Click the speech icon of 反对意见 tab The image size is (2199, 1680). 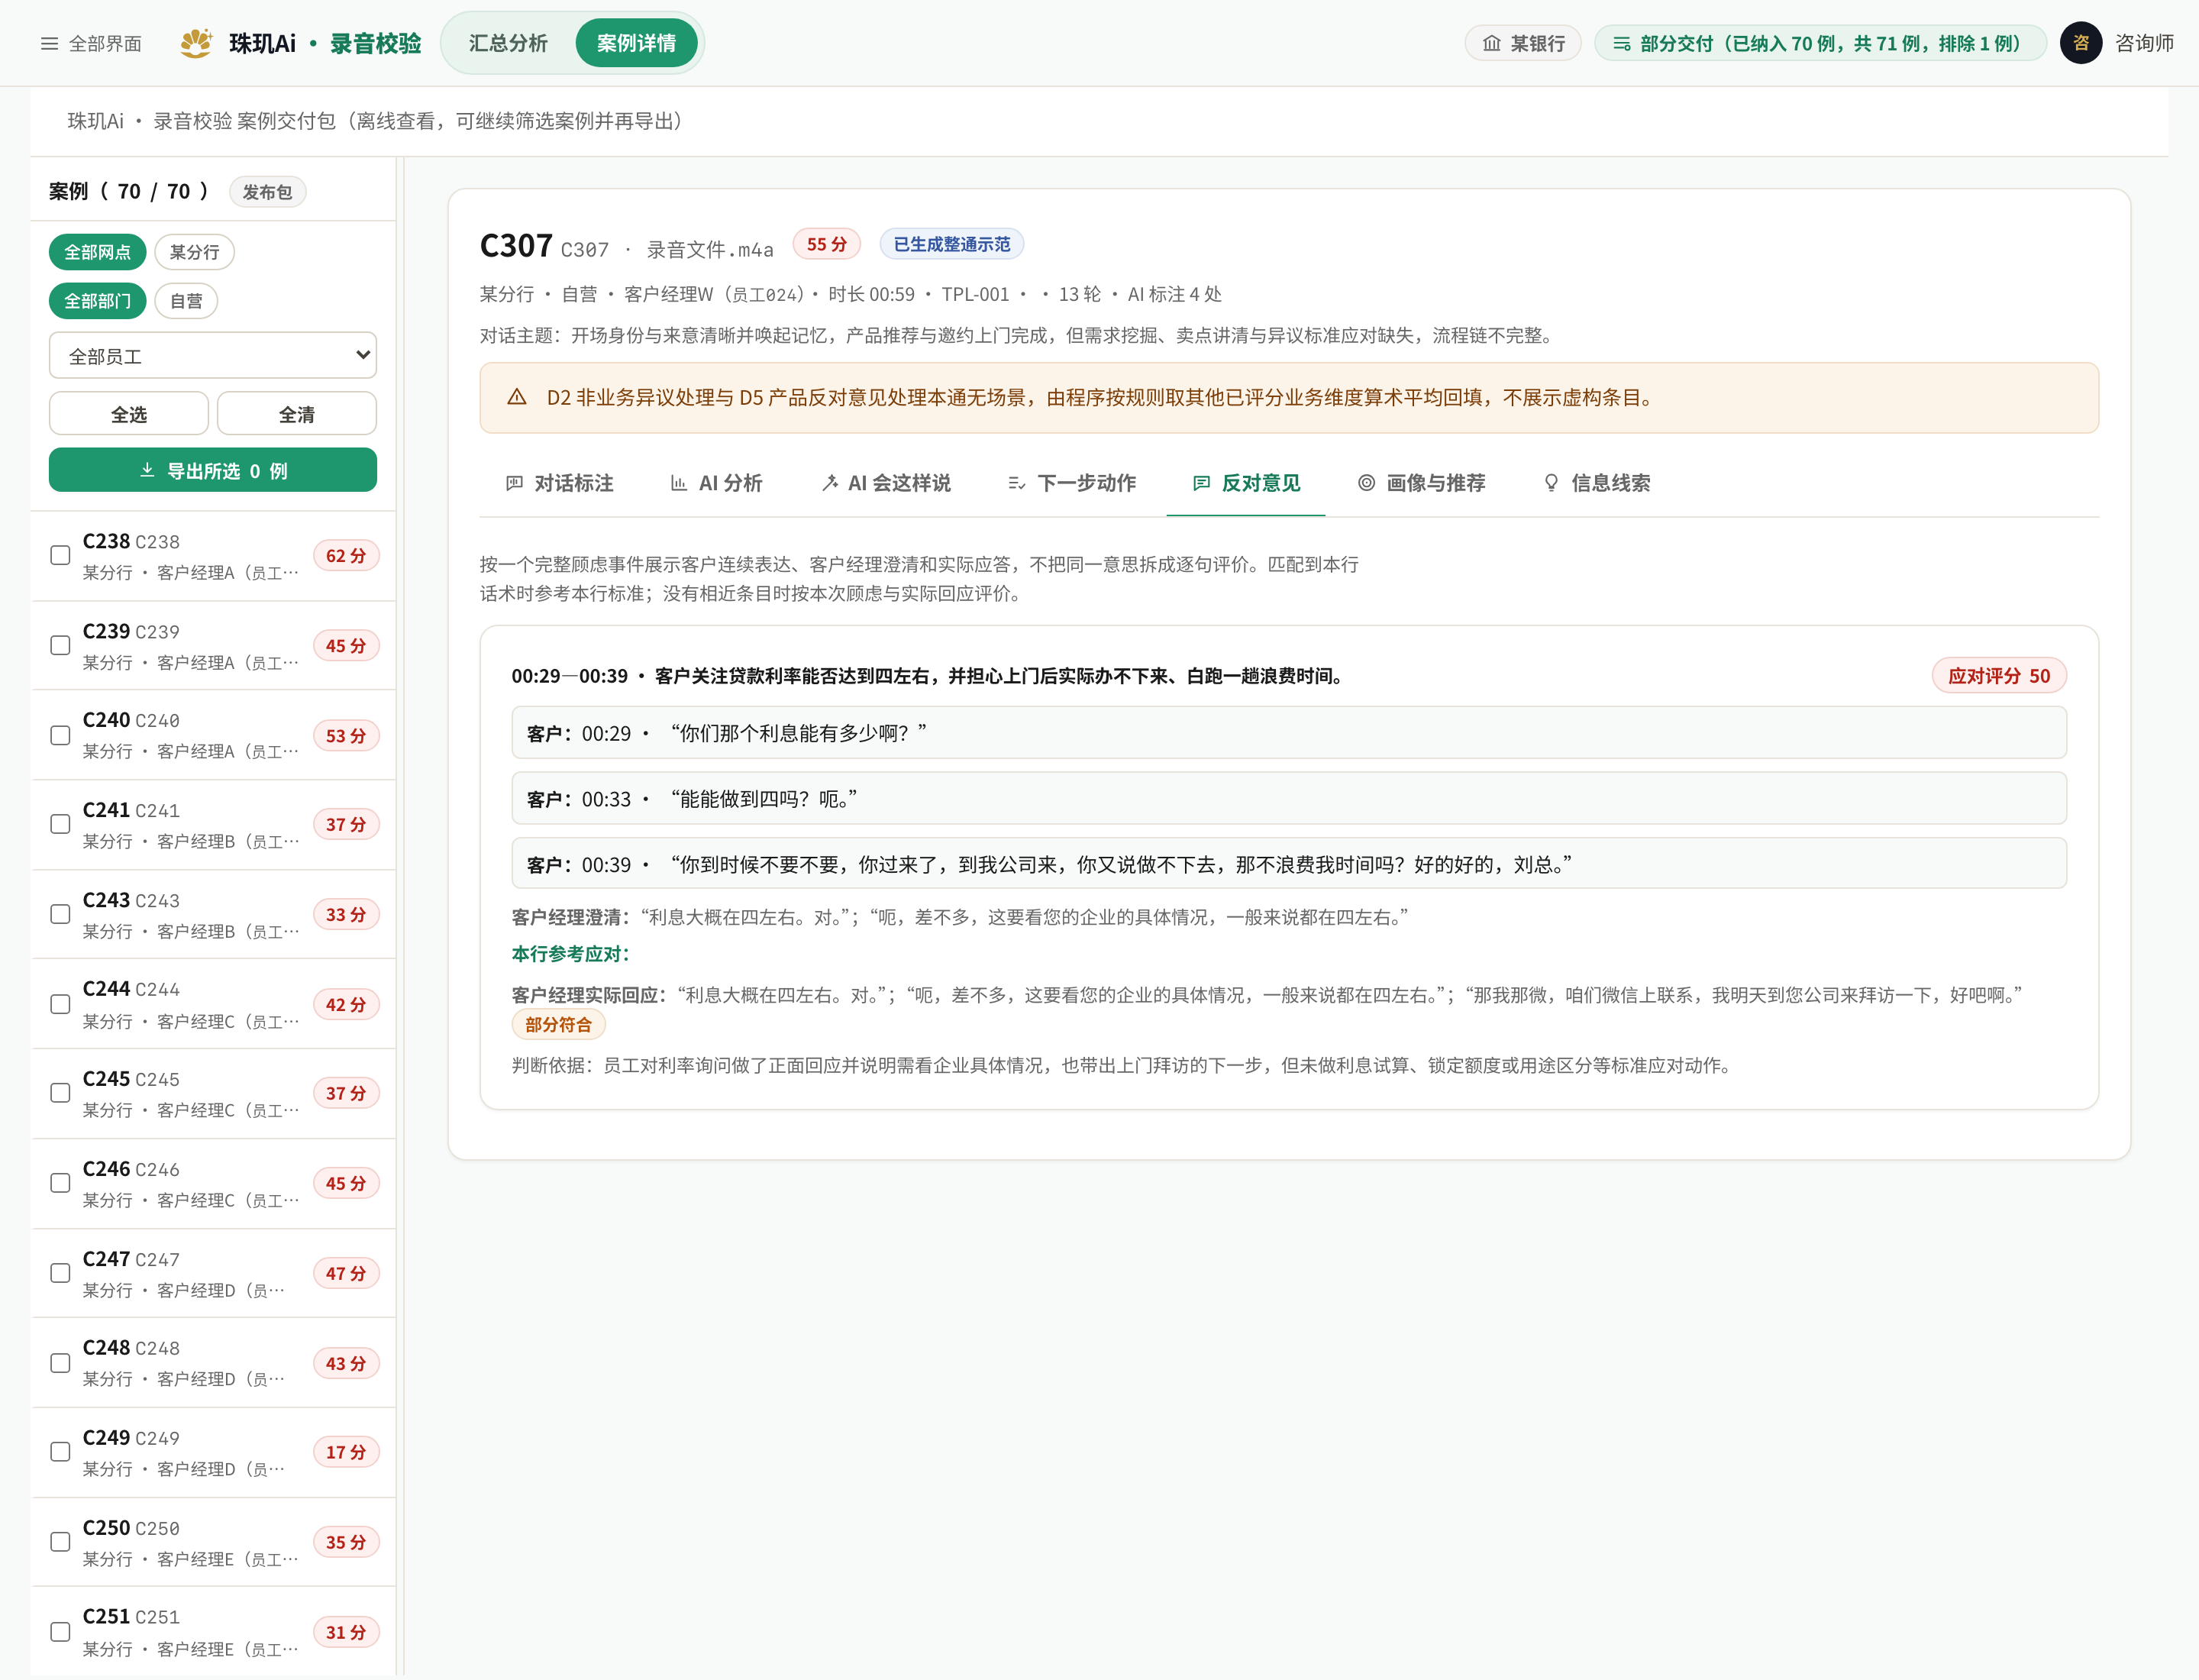tap(1201, 483)
